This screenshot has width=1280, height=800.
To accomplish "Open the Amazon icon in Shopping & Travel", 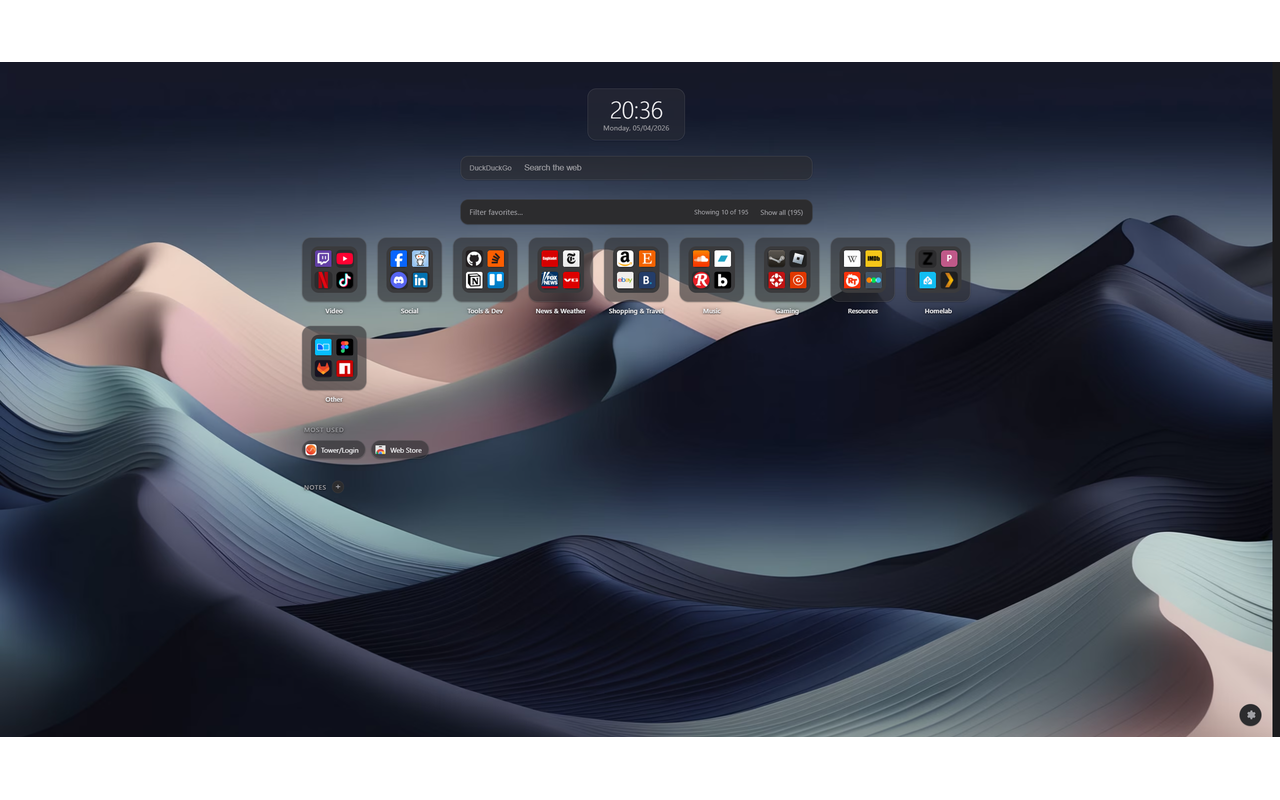I will tap(625, 259).
